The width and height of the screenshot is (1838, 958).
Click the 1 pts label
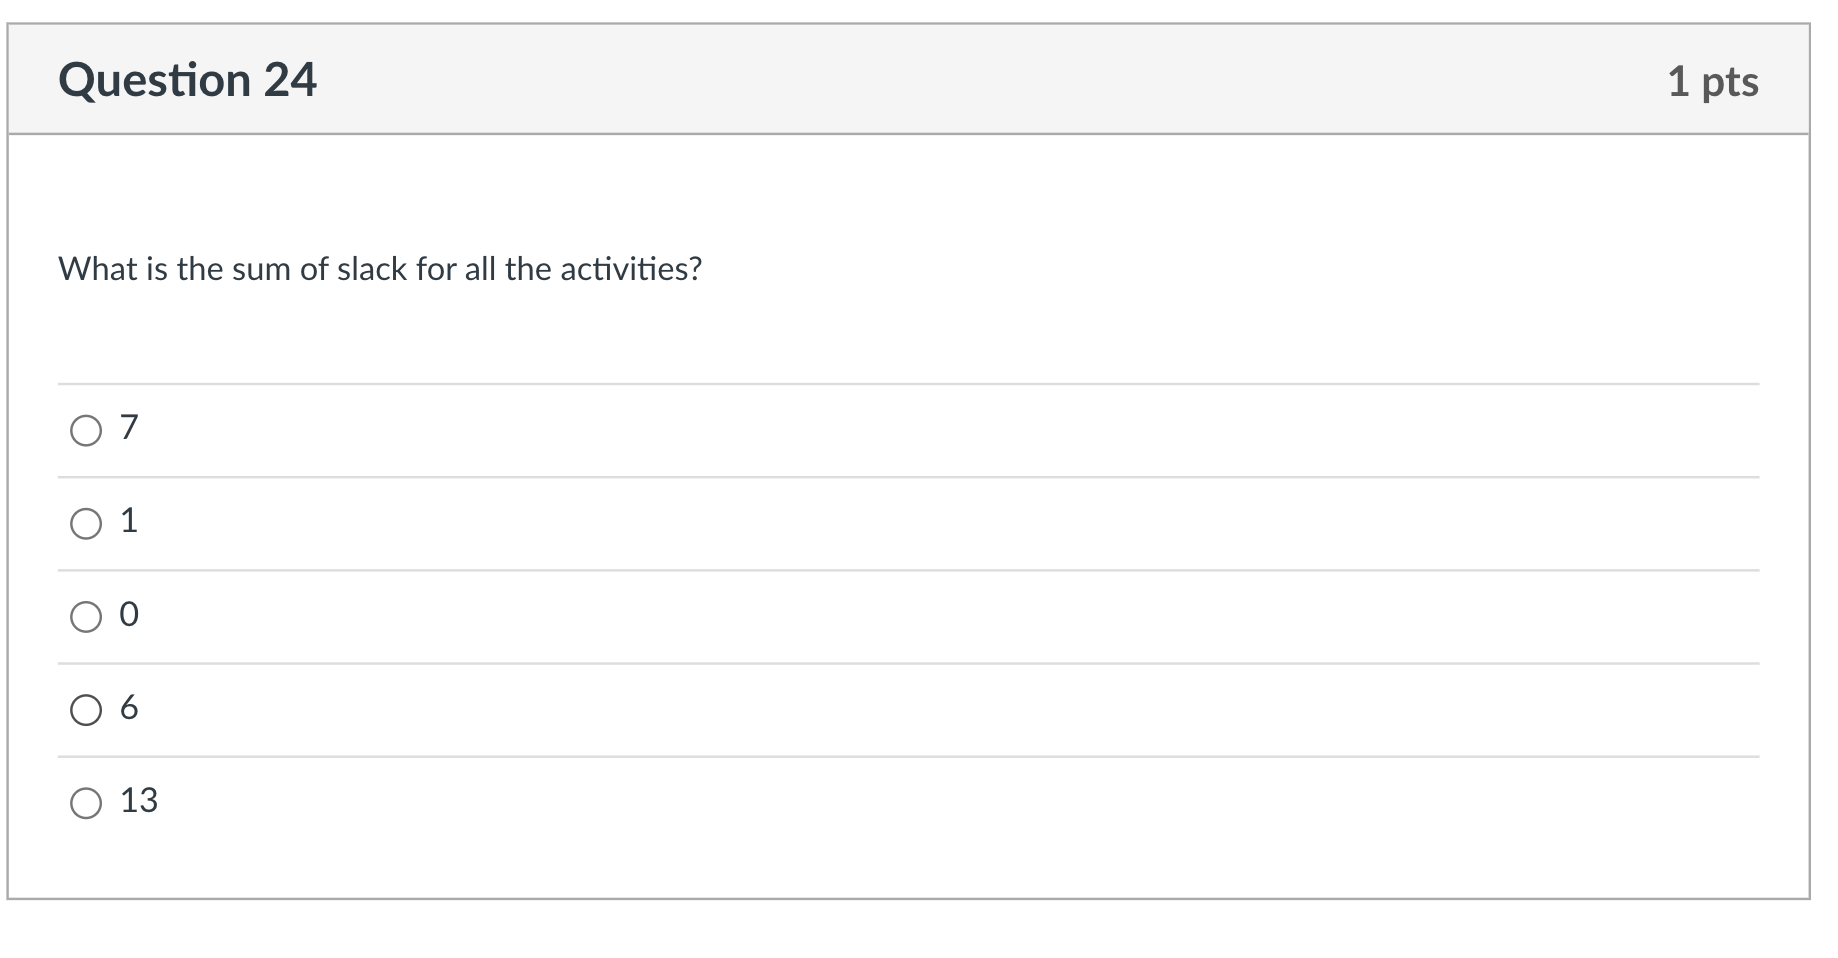point(1714,82)
